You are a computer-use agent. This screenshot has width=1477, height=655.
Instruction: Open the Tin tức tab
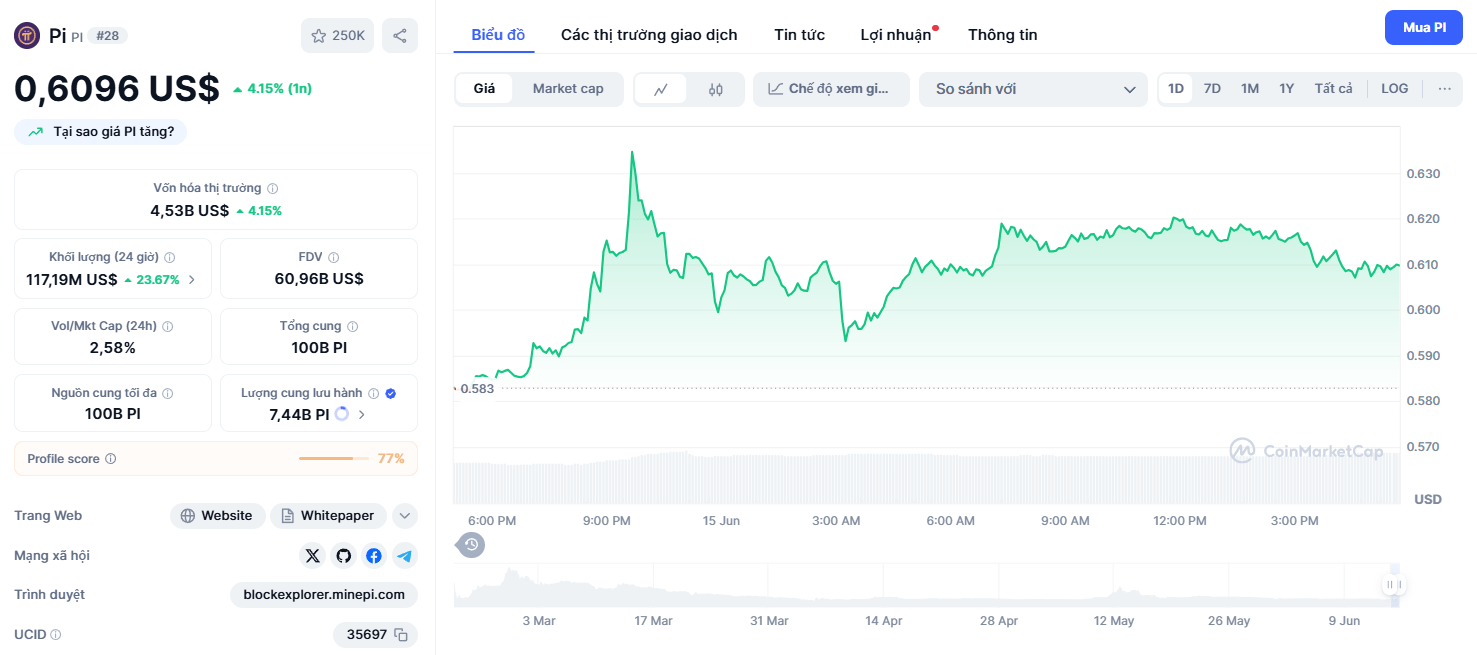(x=799, y=35)
